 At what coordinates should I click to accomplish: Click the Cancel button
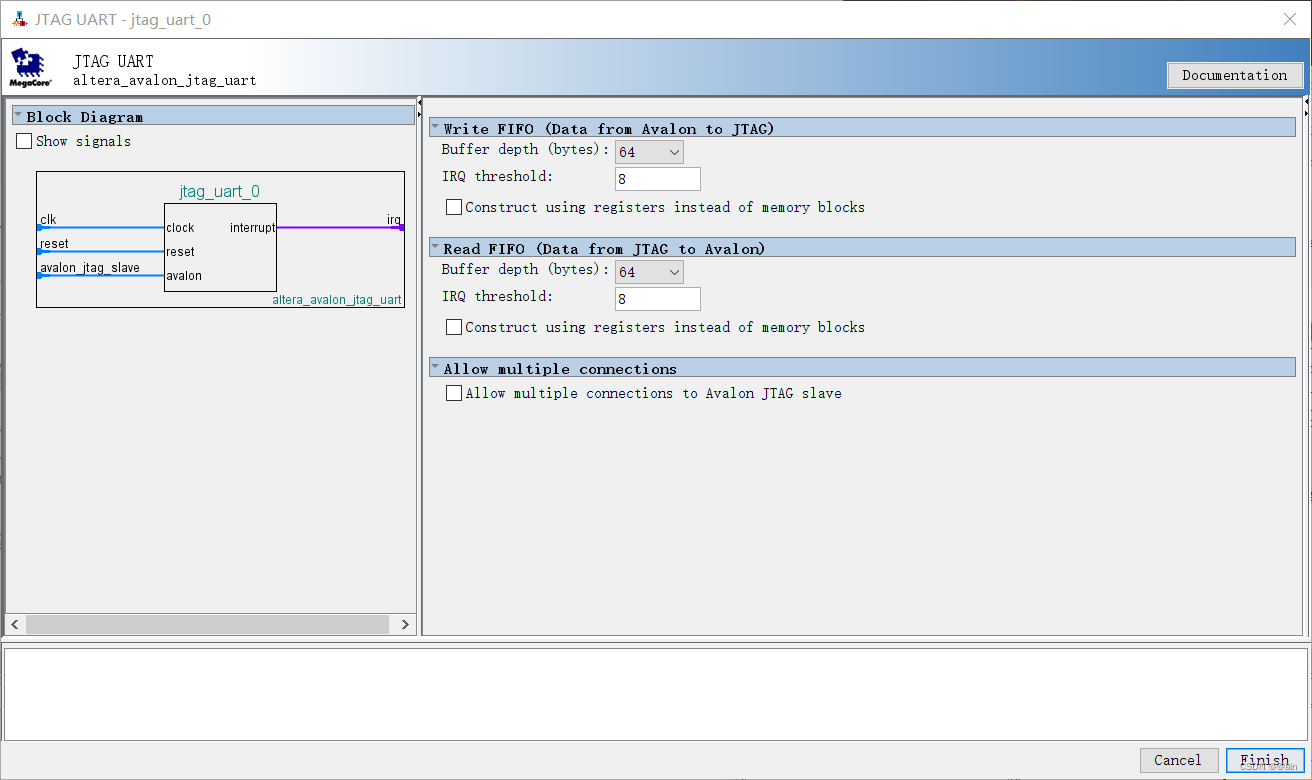click(1179, 760)
